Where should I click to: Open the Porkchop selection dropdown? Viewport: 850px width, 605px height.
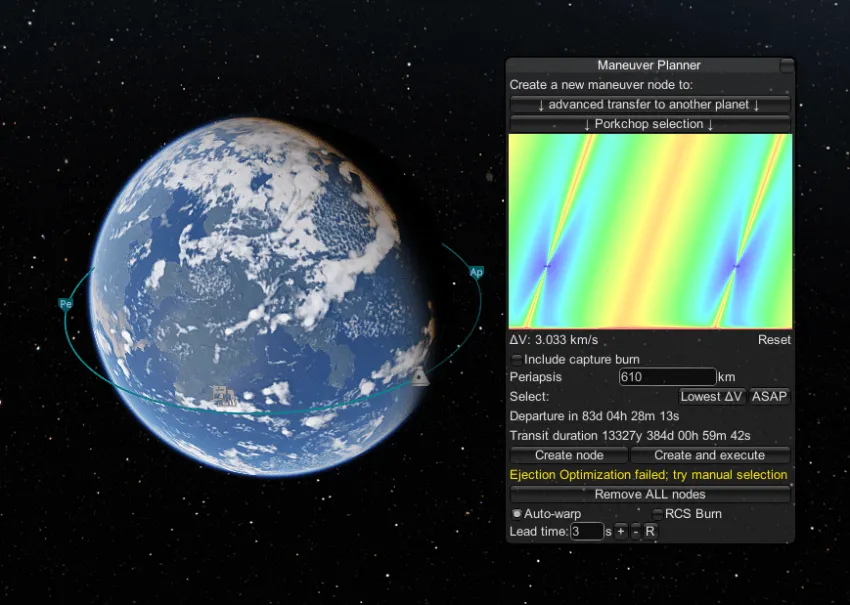coord(650,124)
